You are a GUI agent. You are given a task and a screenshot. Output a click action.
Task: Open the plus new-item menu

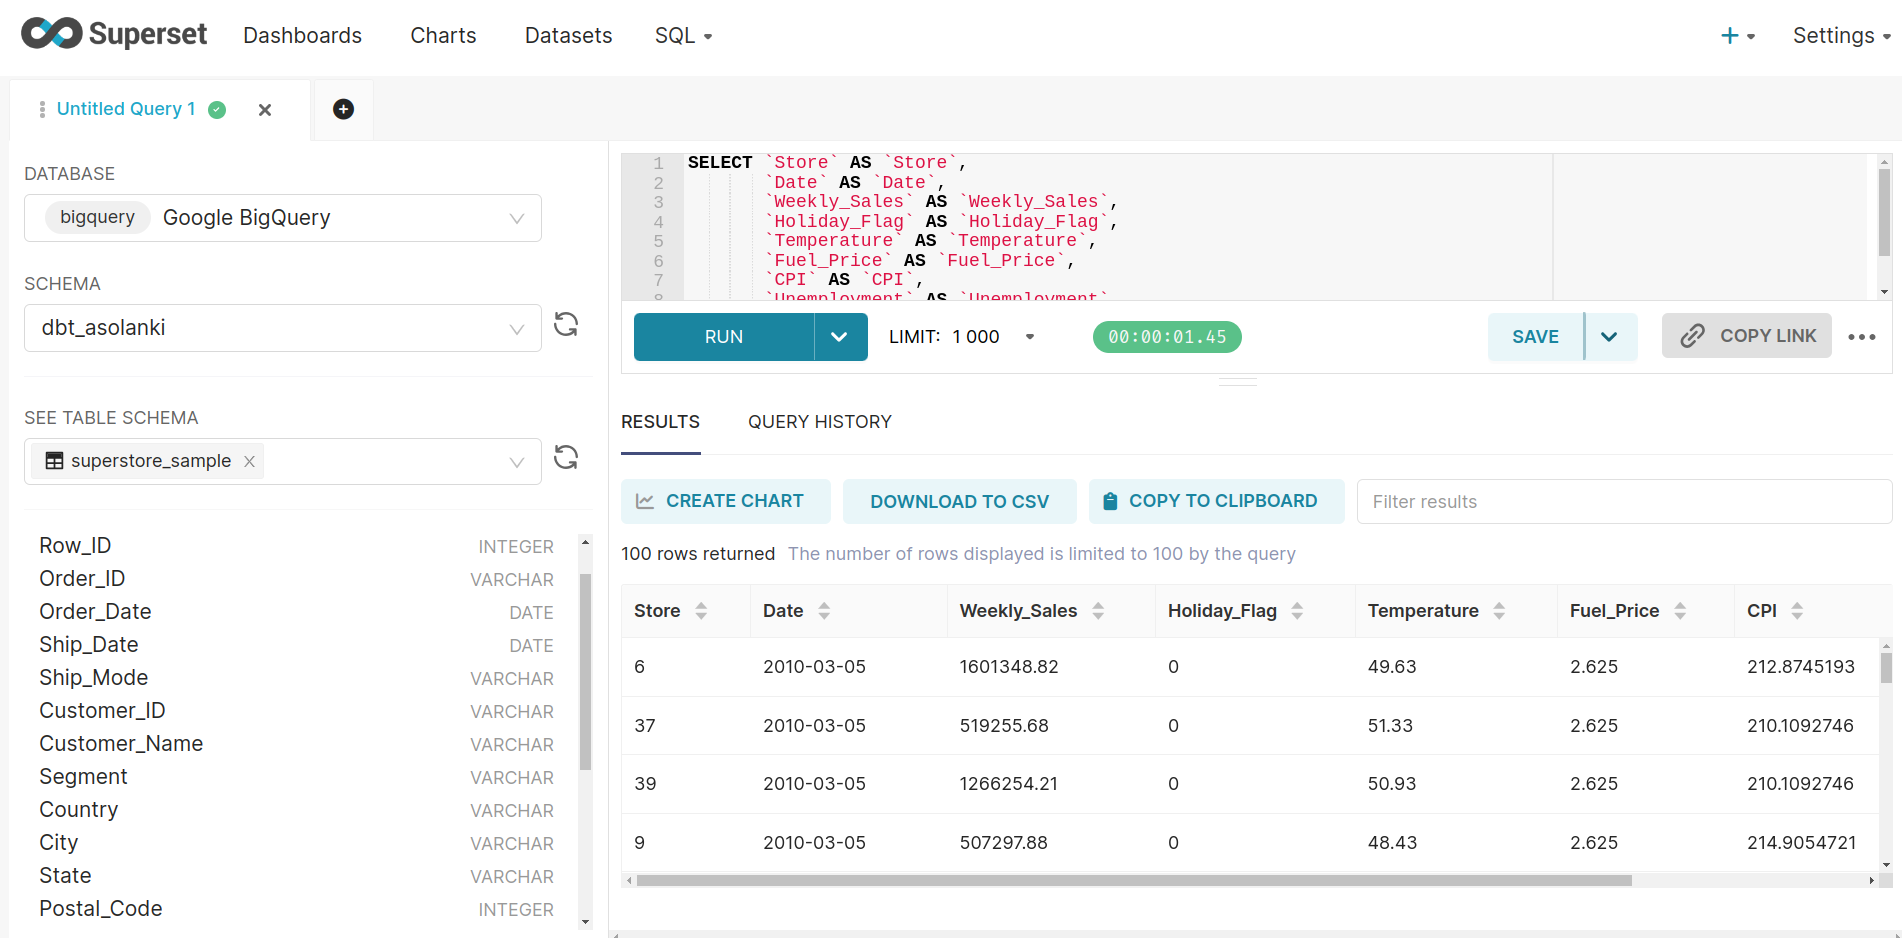(x=1737, y=36)
